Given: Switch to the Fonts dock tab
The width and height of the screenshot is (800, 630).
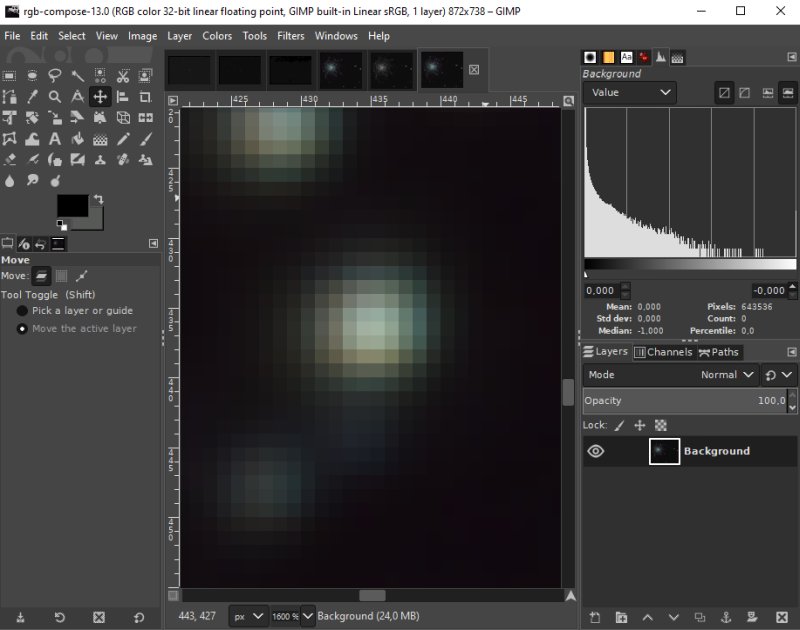Looking at the screenshot, I should click(627, 57).
